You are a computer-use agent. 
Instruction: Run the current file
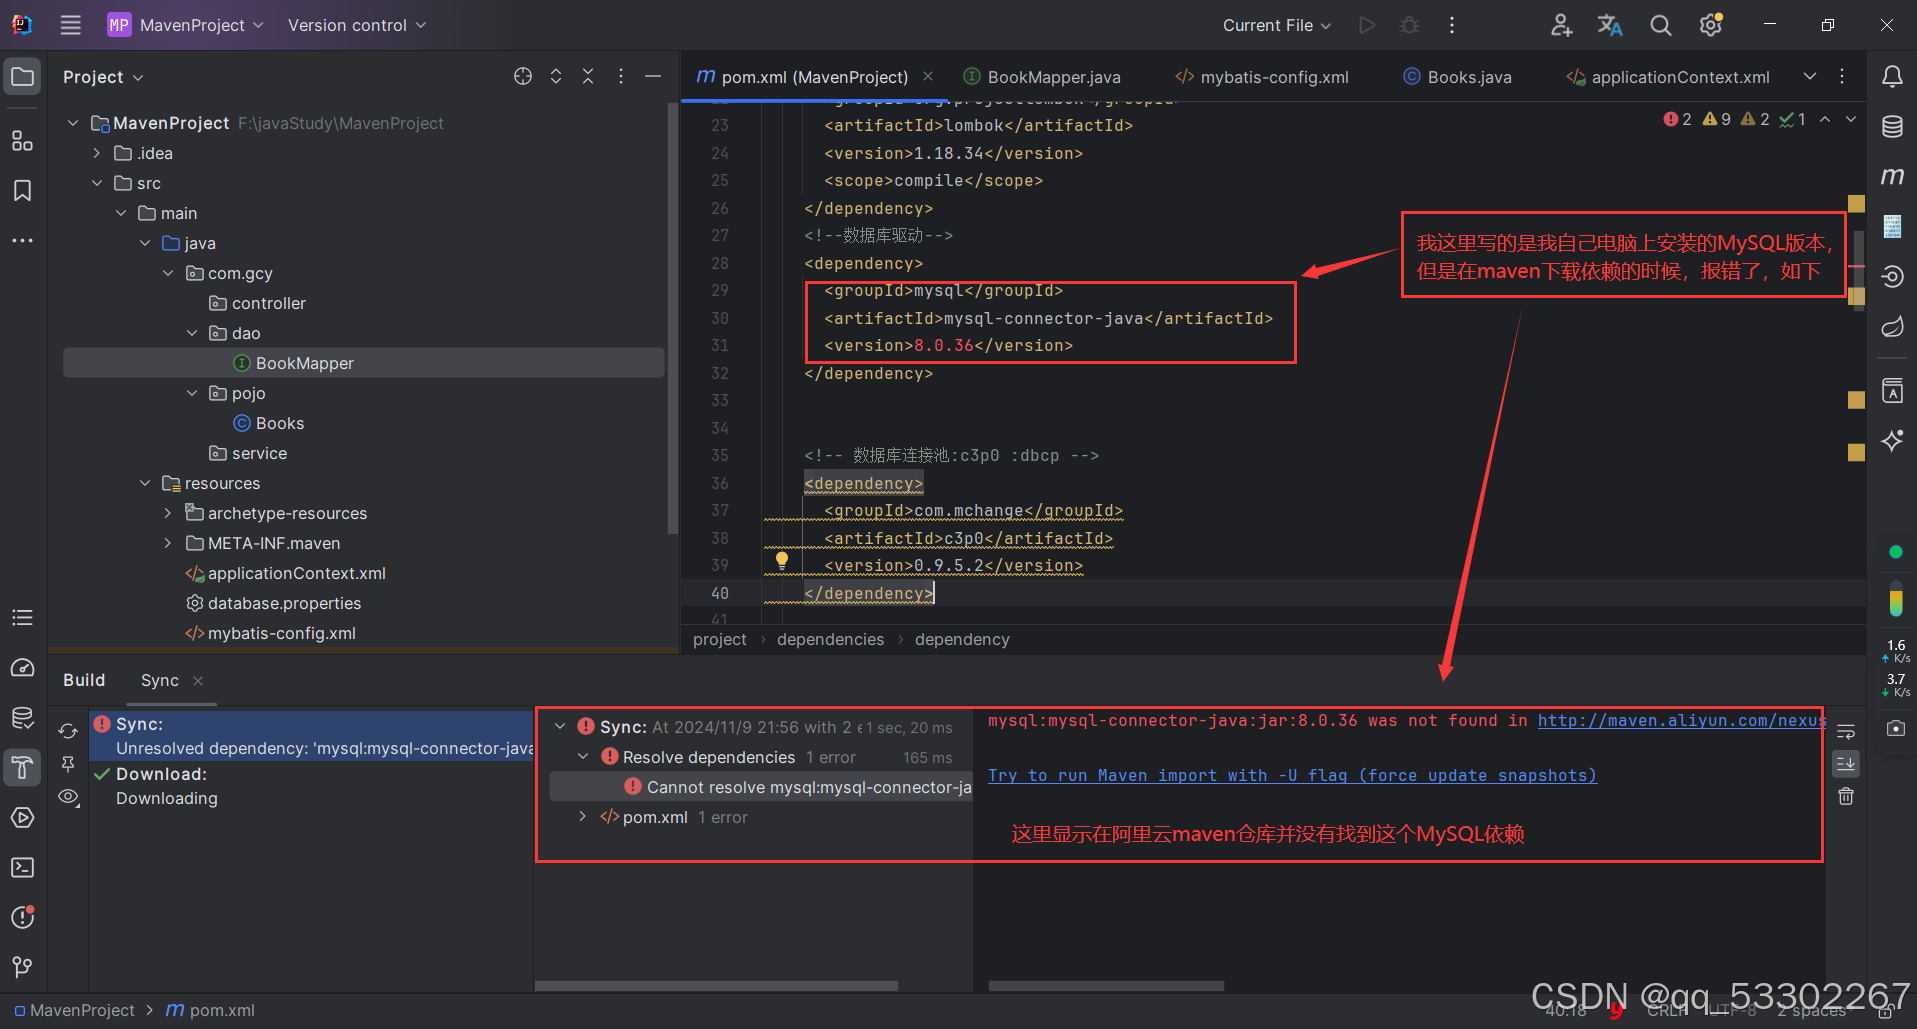click(1367, 25)
